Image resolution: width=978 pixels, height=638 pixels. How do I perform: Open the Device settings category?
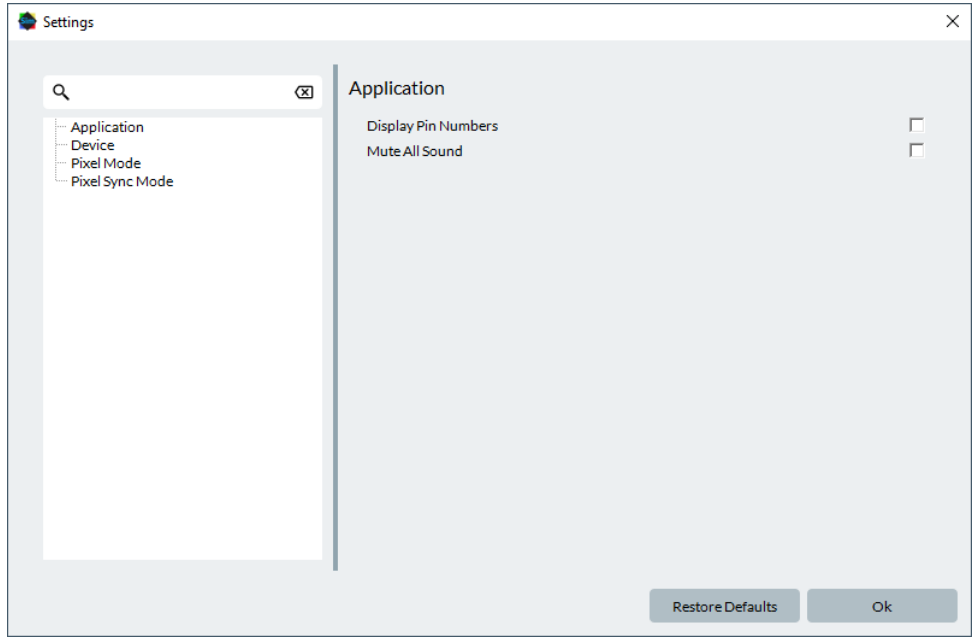tap(92, 145)
